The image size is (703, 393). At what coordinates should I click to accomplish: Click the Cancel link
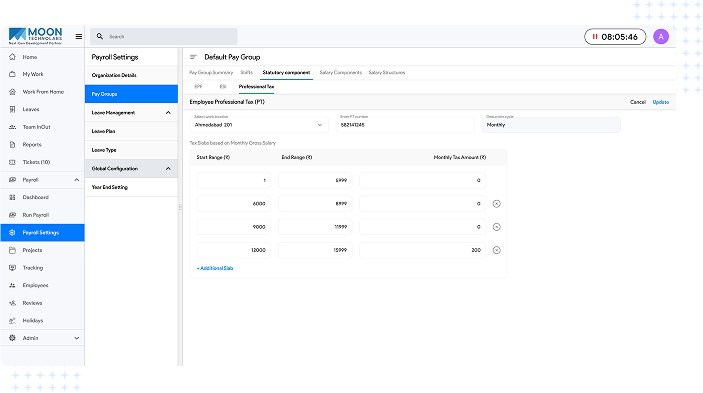tap(638, 102)
